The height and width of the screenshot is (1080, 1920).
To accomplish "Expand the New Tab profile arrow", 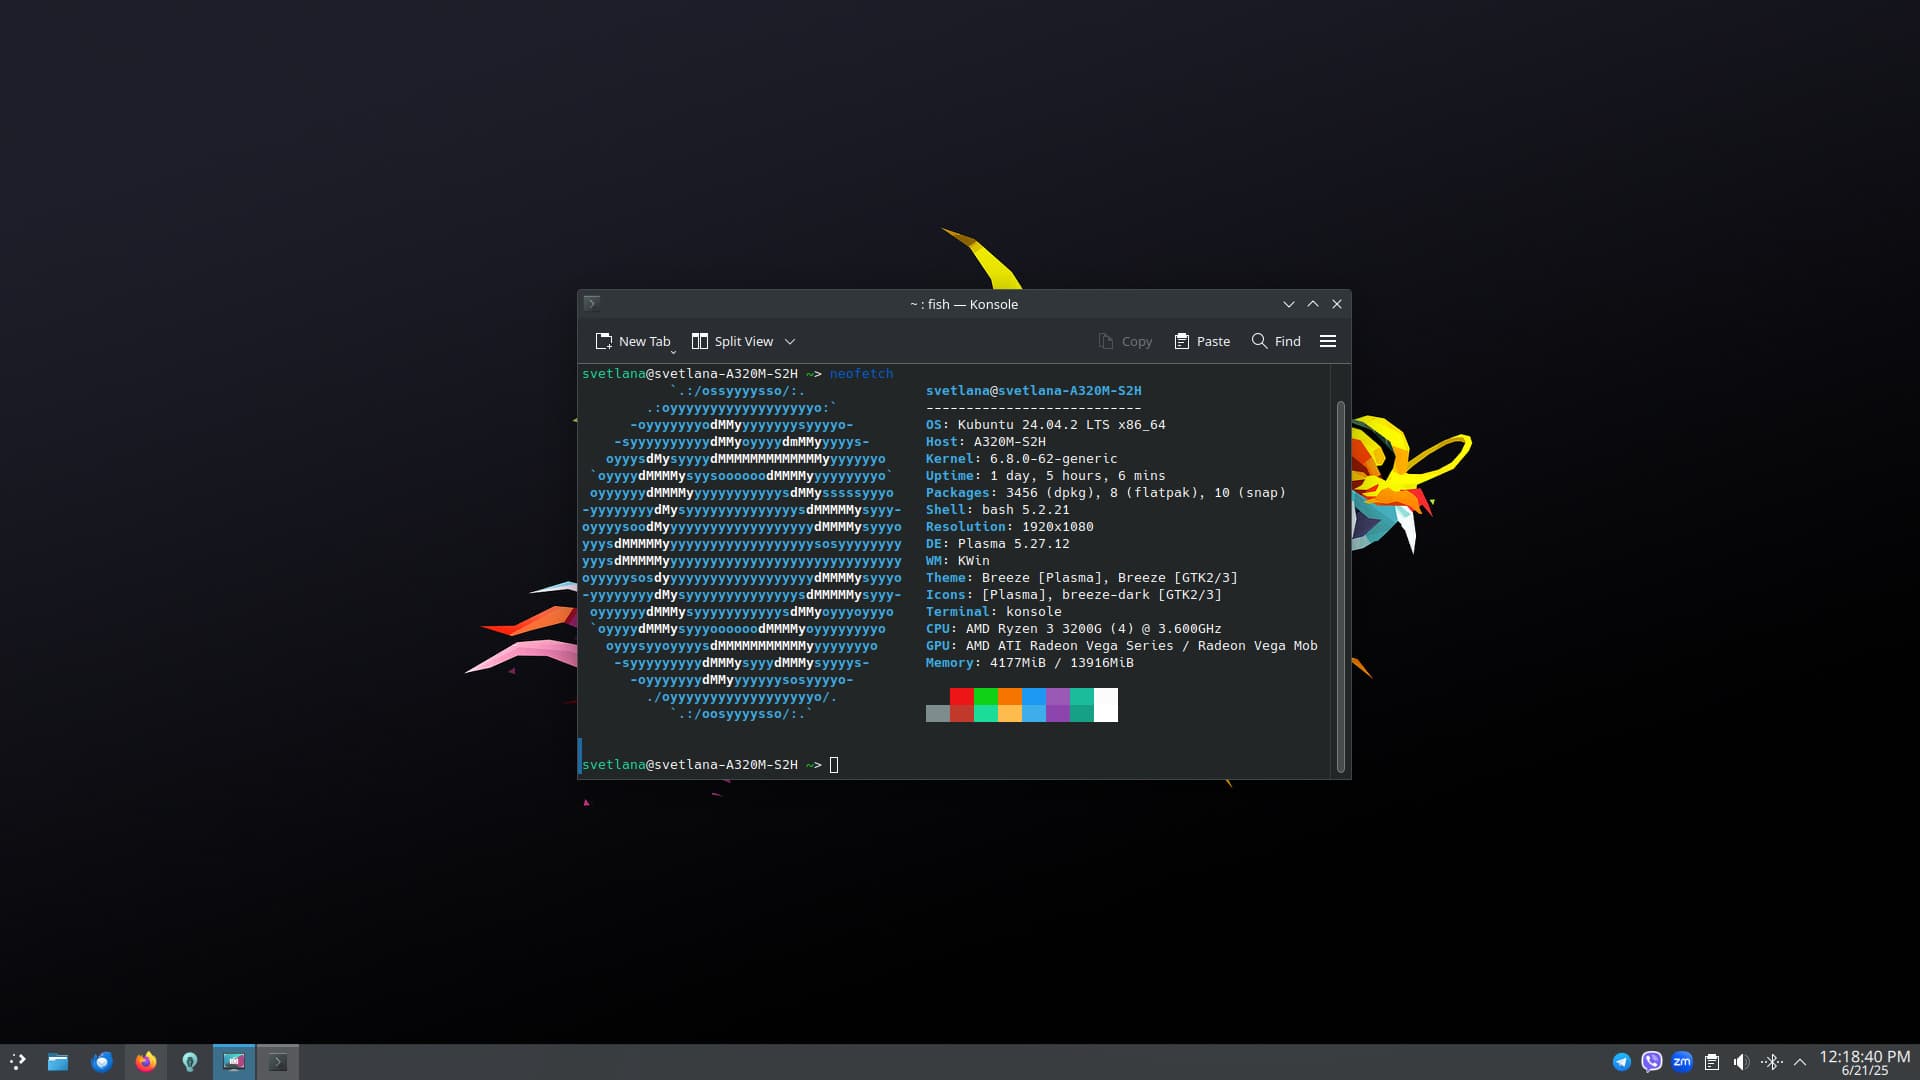I will [x=673, y=352].
